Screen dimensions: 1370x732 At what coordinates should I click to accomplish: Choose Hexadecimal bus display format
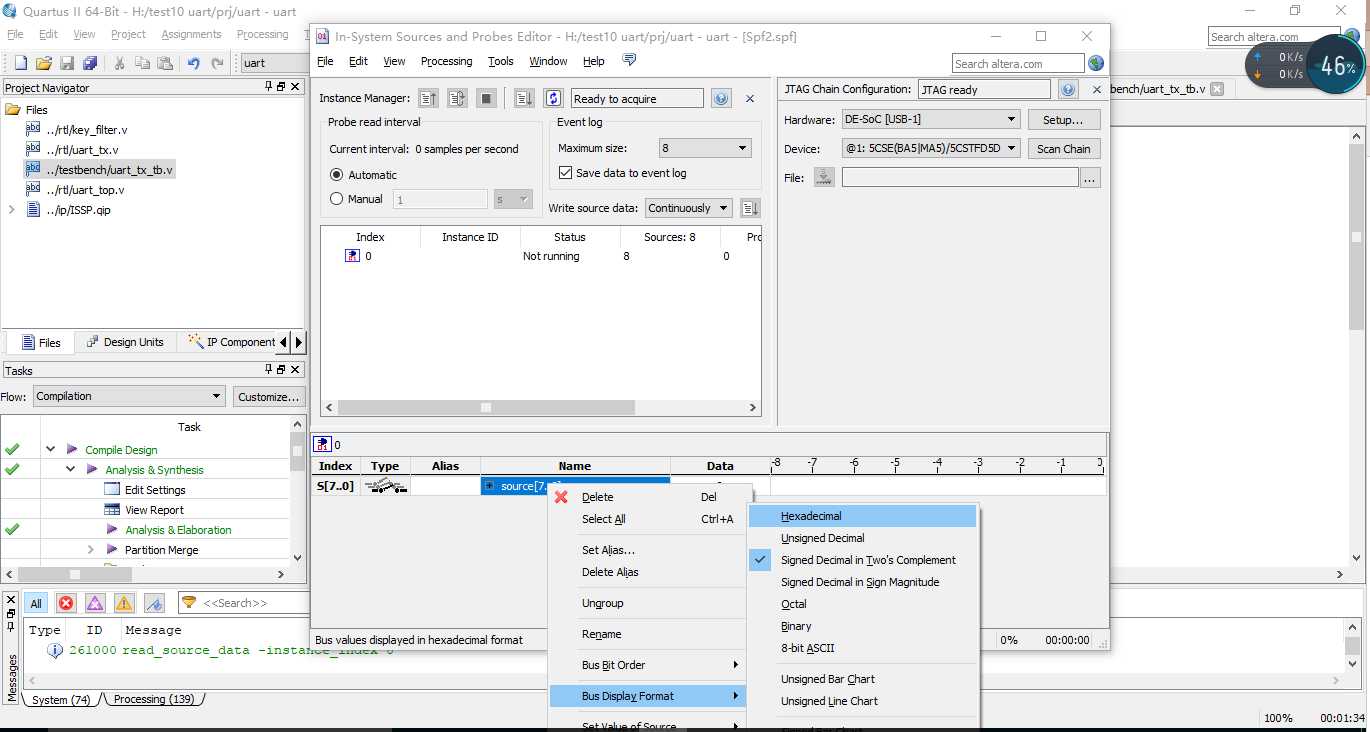pyautogui.click(x=862, y=516)
